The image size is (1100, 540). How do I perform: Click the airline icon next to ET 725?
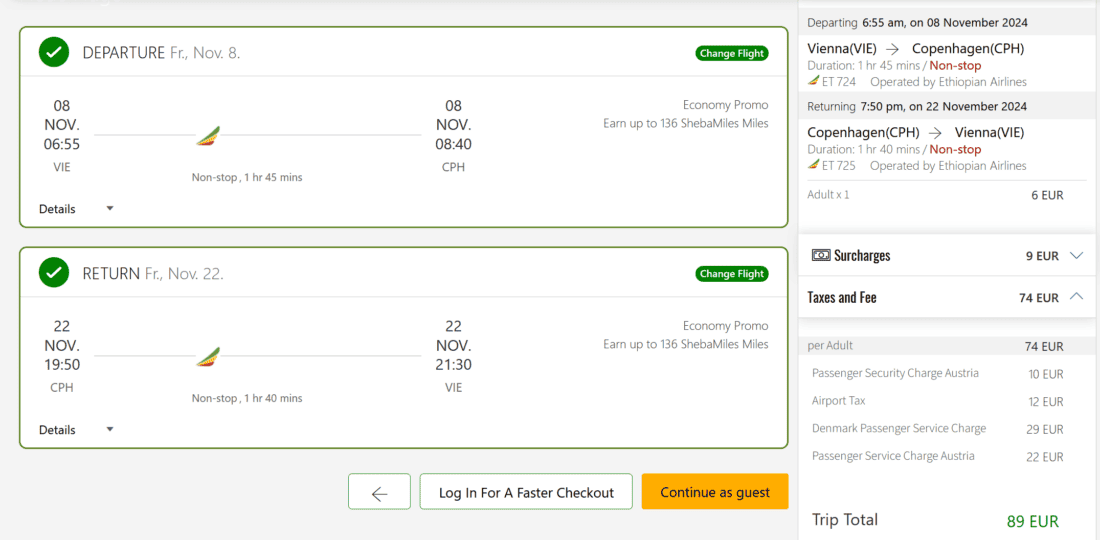tap(813, 166)
